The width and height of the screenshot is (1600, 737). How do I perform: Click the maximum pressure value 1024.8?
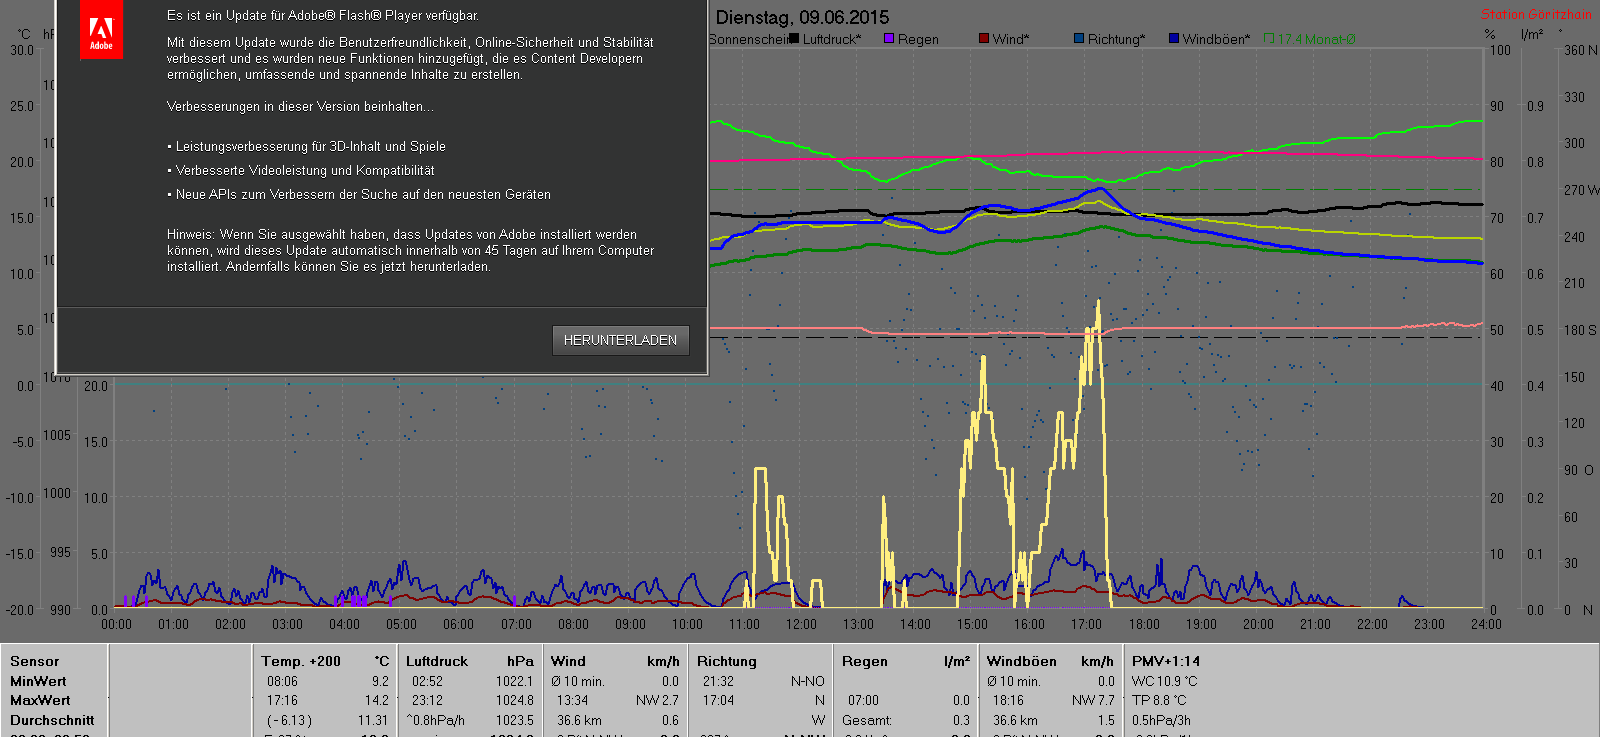coord(515,700)
